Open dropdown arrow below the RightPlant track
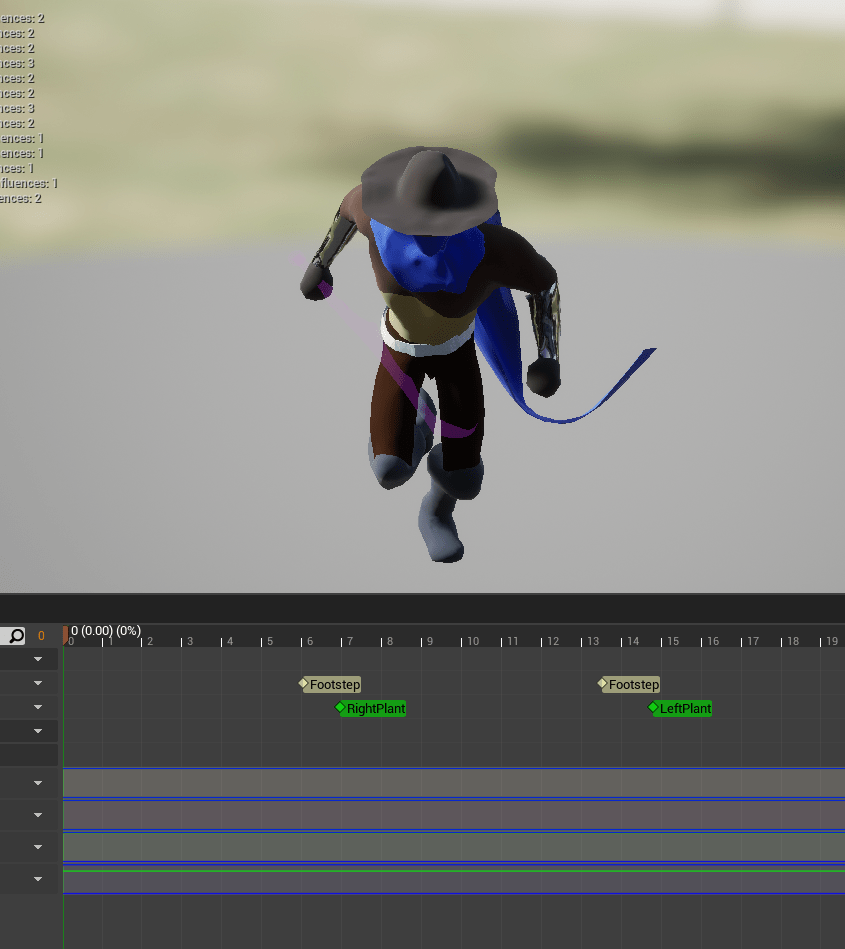 coord(38,732)
